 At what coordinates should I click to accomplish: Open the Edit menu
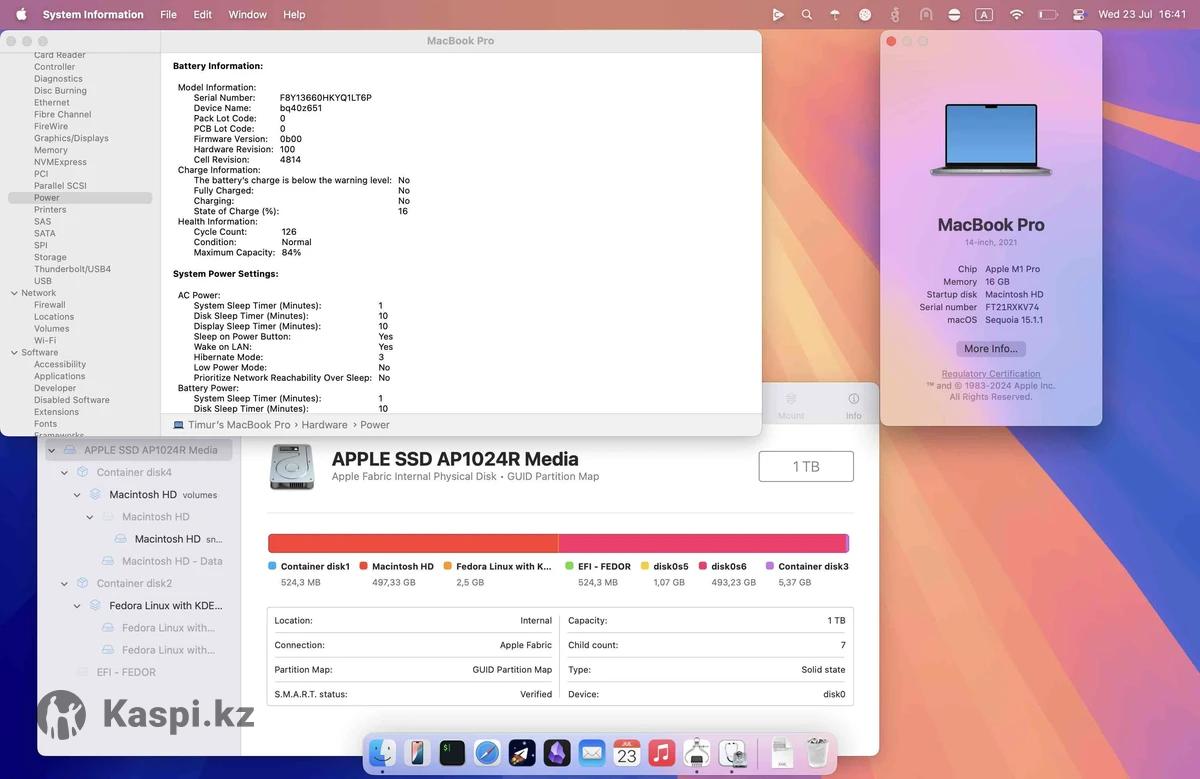point(202,14)
